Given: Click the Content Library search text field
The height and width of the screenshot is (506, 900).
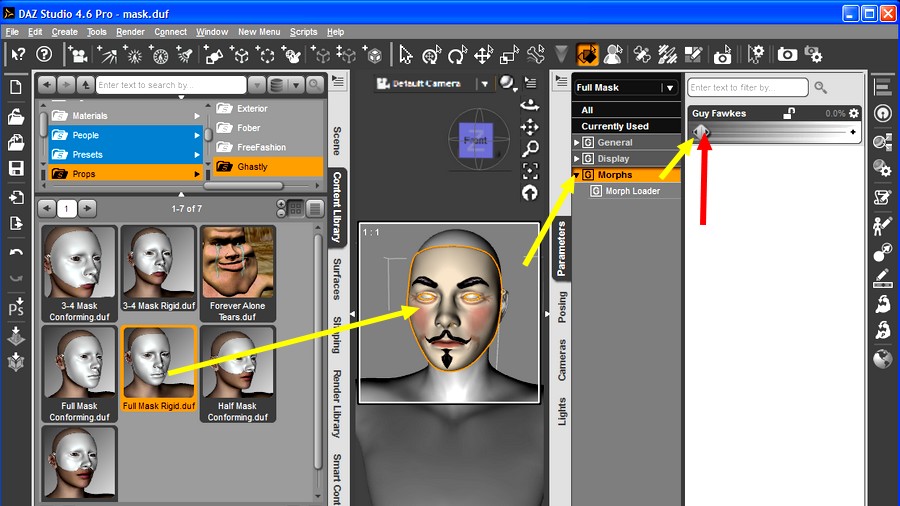Looking at the screenshot, I should tap(171, 85).
